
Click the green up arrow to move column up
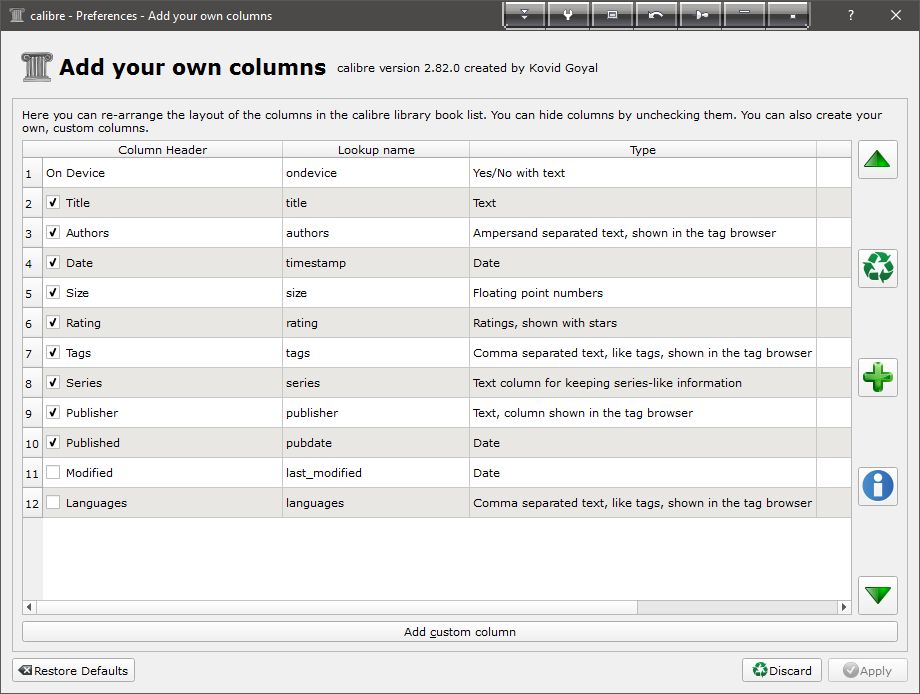tap(877, 160)
